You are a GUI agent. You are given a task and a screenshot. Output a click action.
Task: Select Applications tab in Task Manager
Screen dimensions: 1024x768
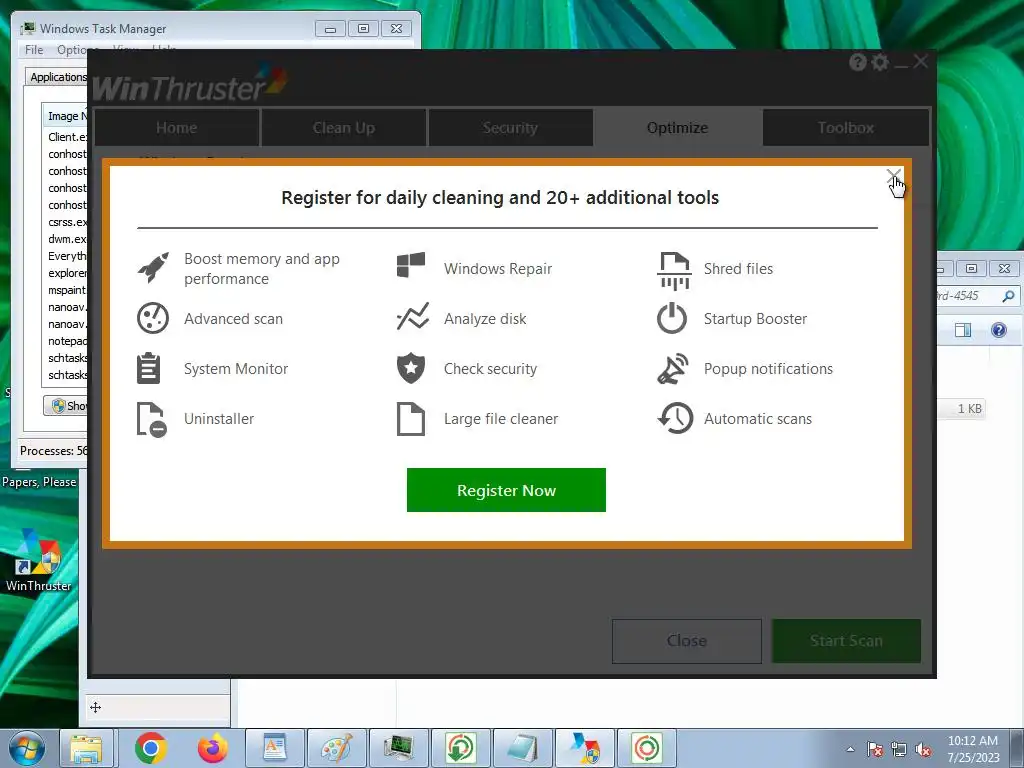57,77
